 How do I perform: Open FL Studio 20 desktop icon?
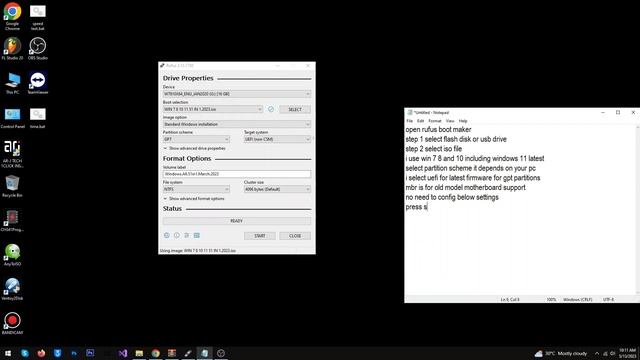click(x=12, y=49)
